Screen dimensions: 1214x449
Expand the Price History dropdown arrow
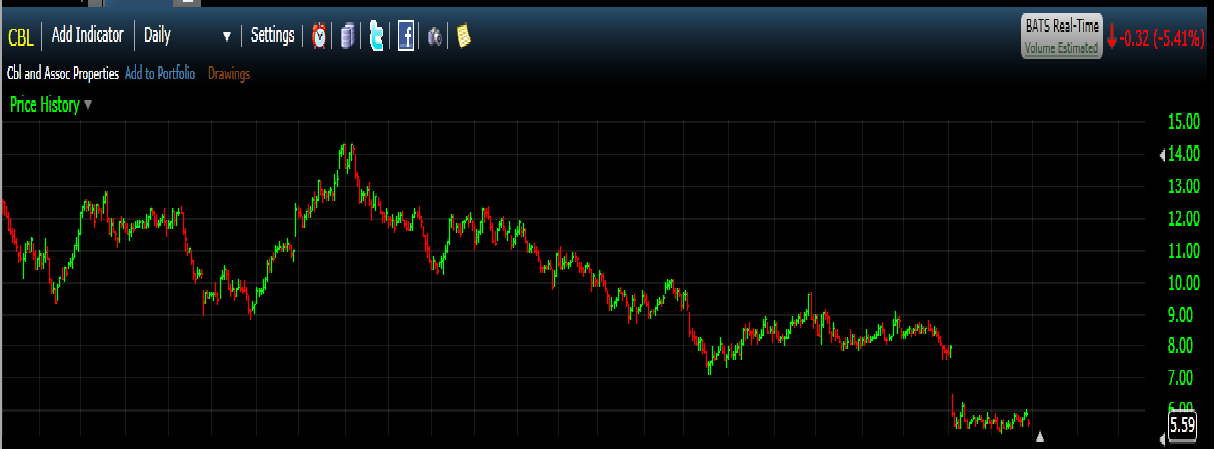[88, 104]
